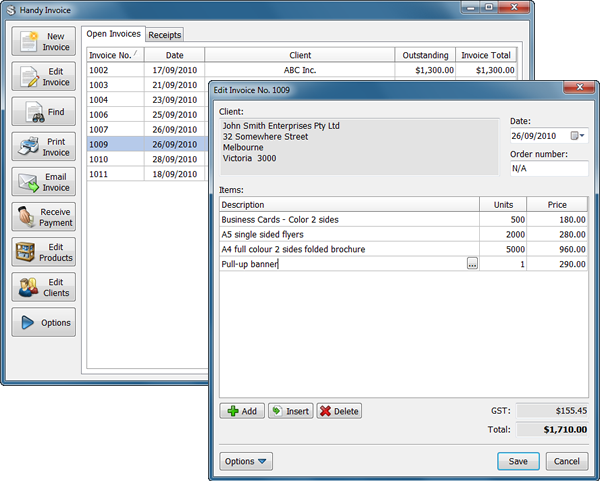Click the Price column header
Image resolution: width=600 pixels, height=481 pixels.
(x=557, y=205)
